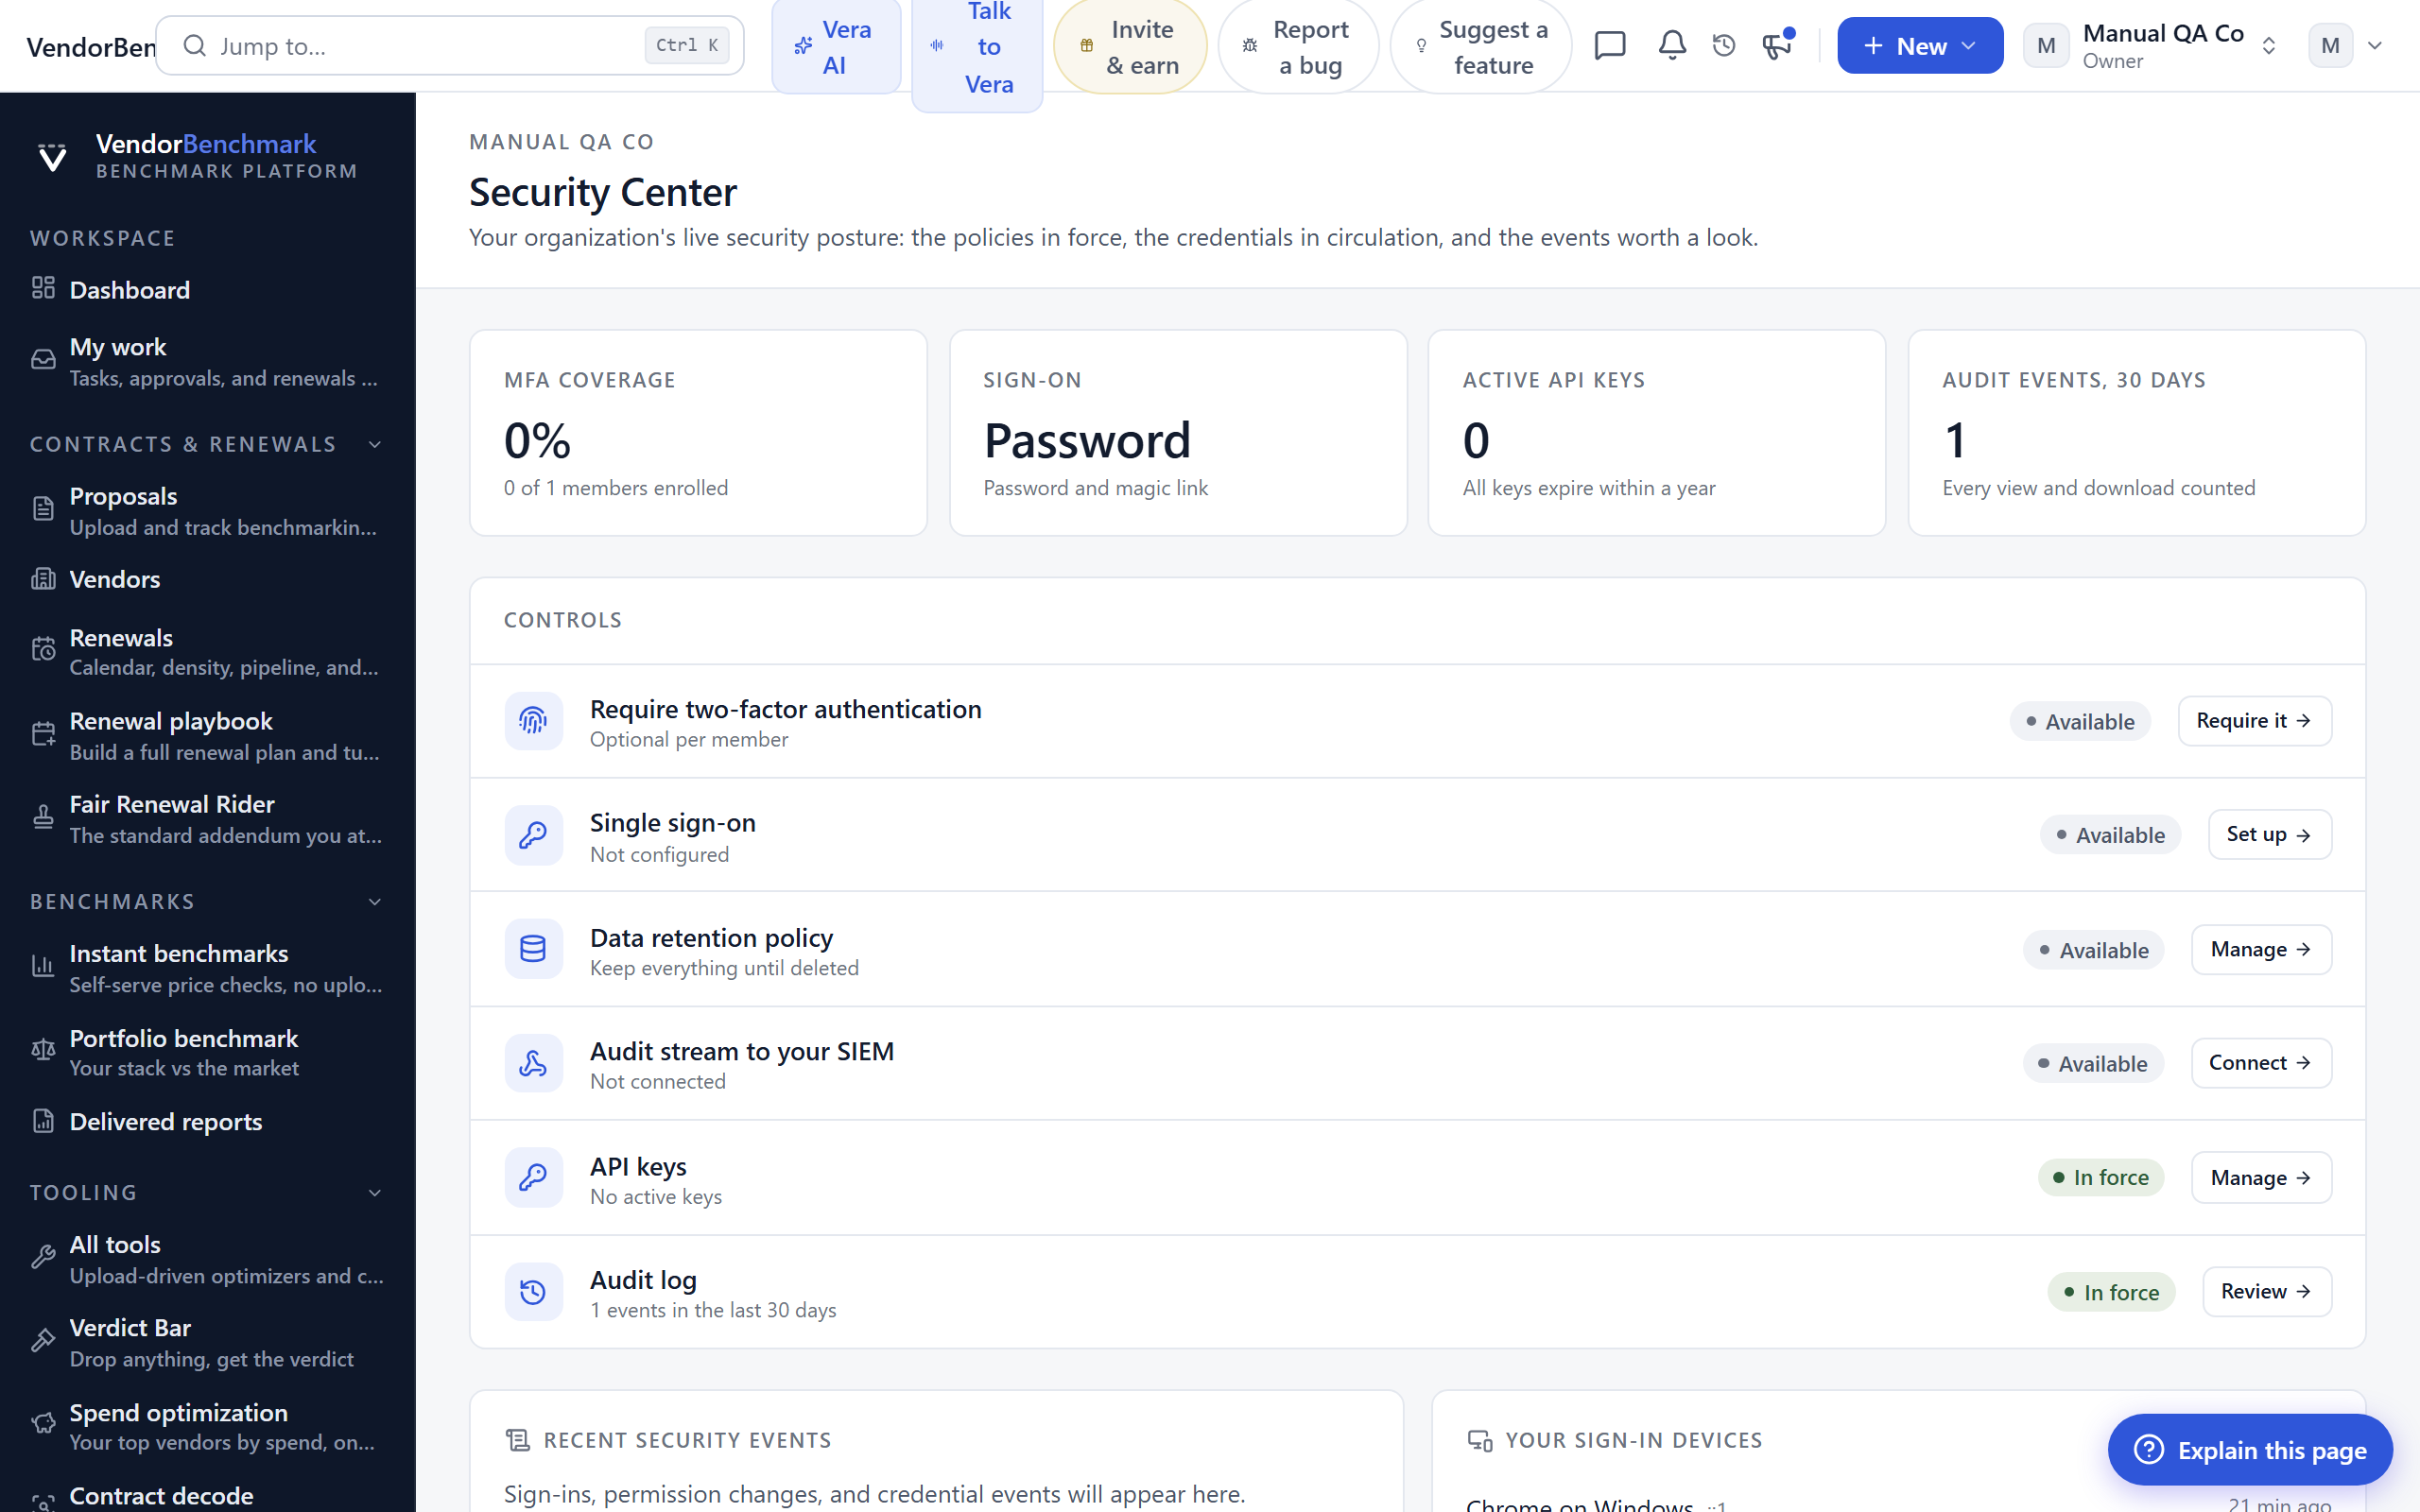The height and width of the screenshot is (1512, 2420).
Task: Collapse the Benchmarks sidebar section
Action: (375, 902)
